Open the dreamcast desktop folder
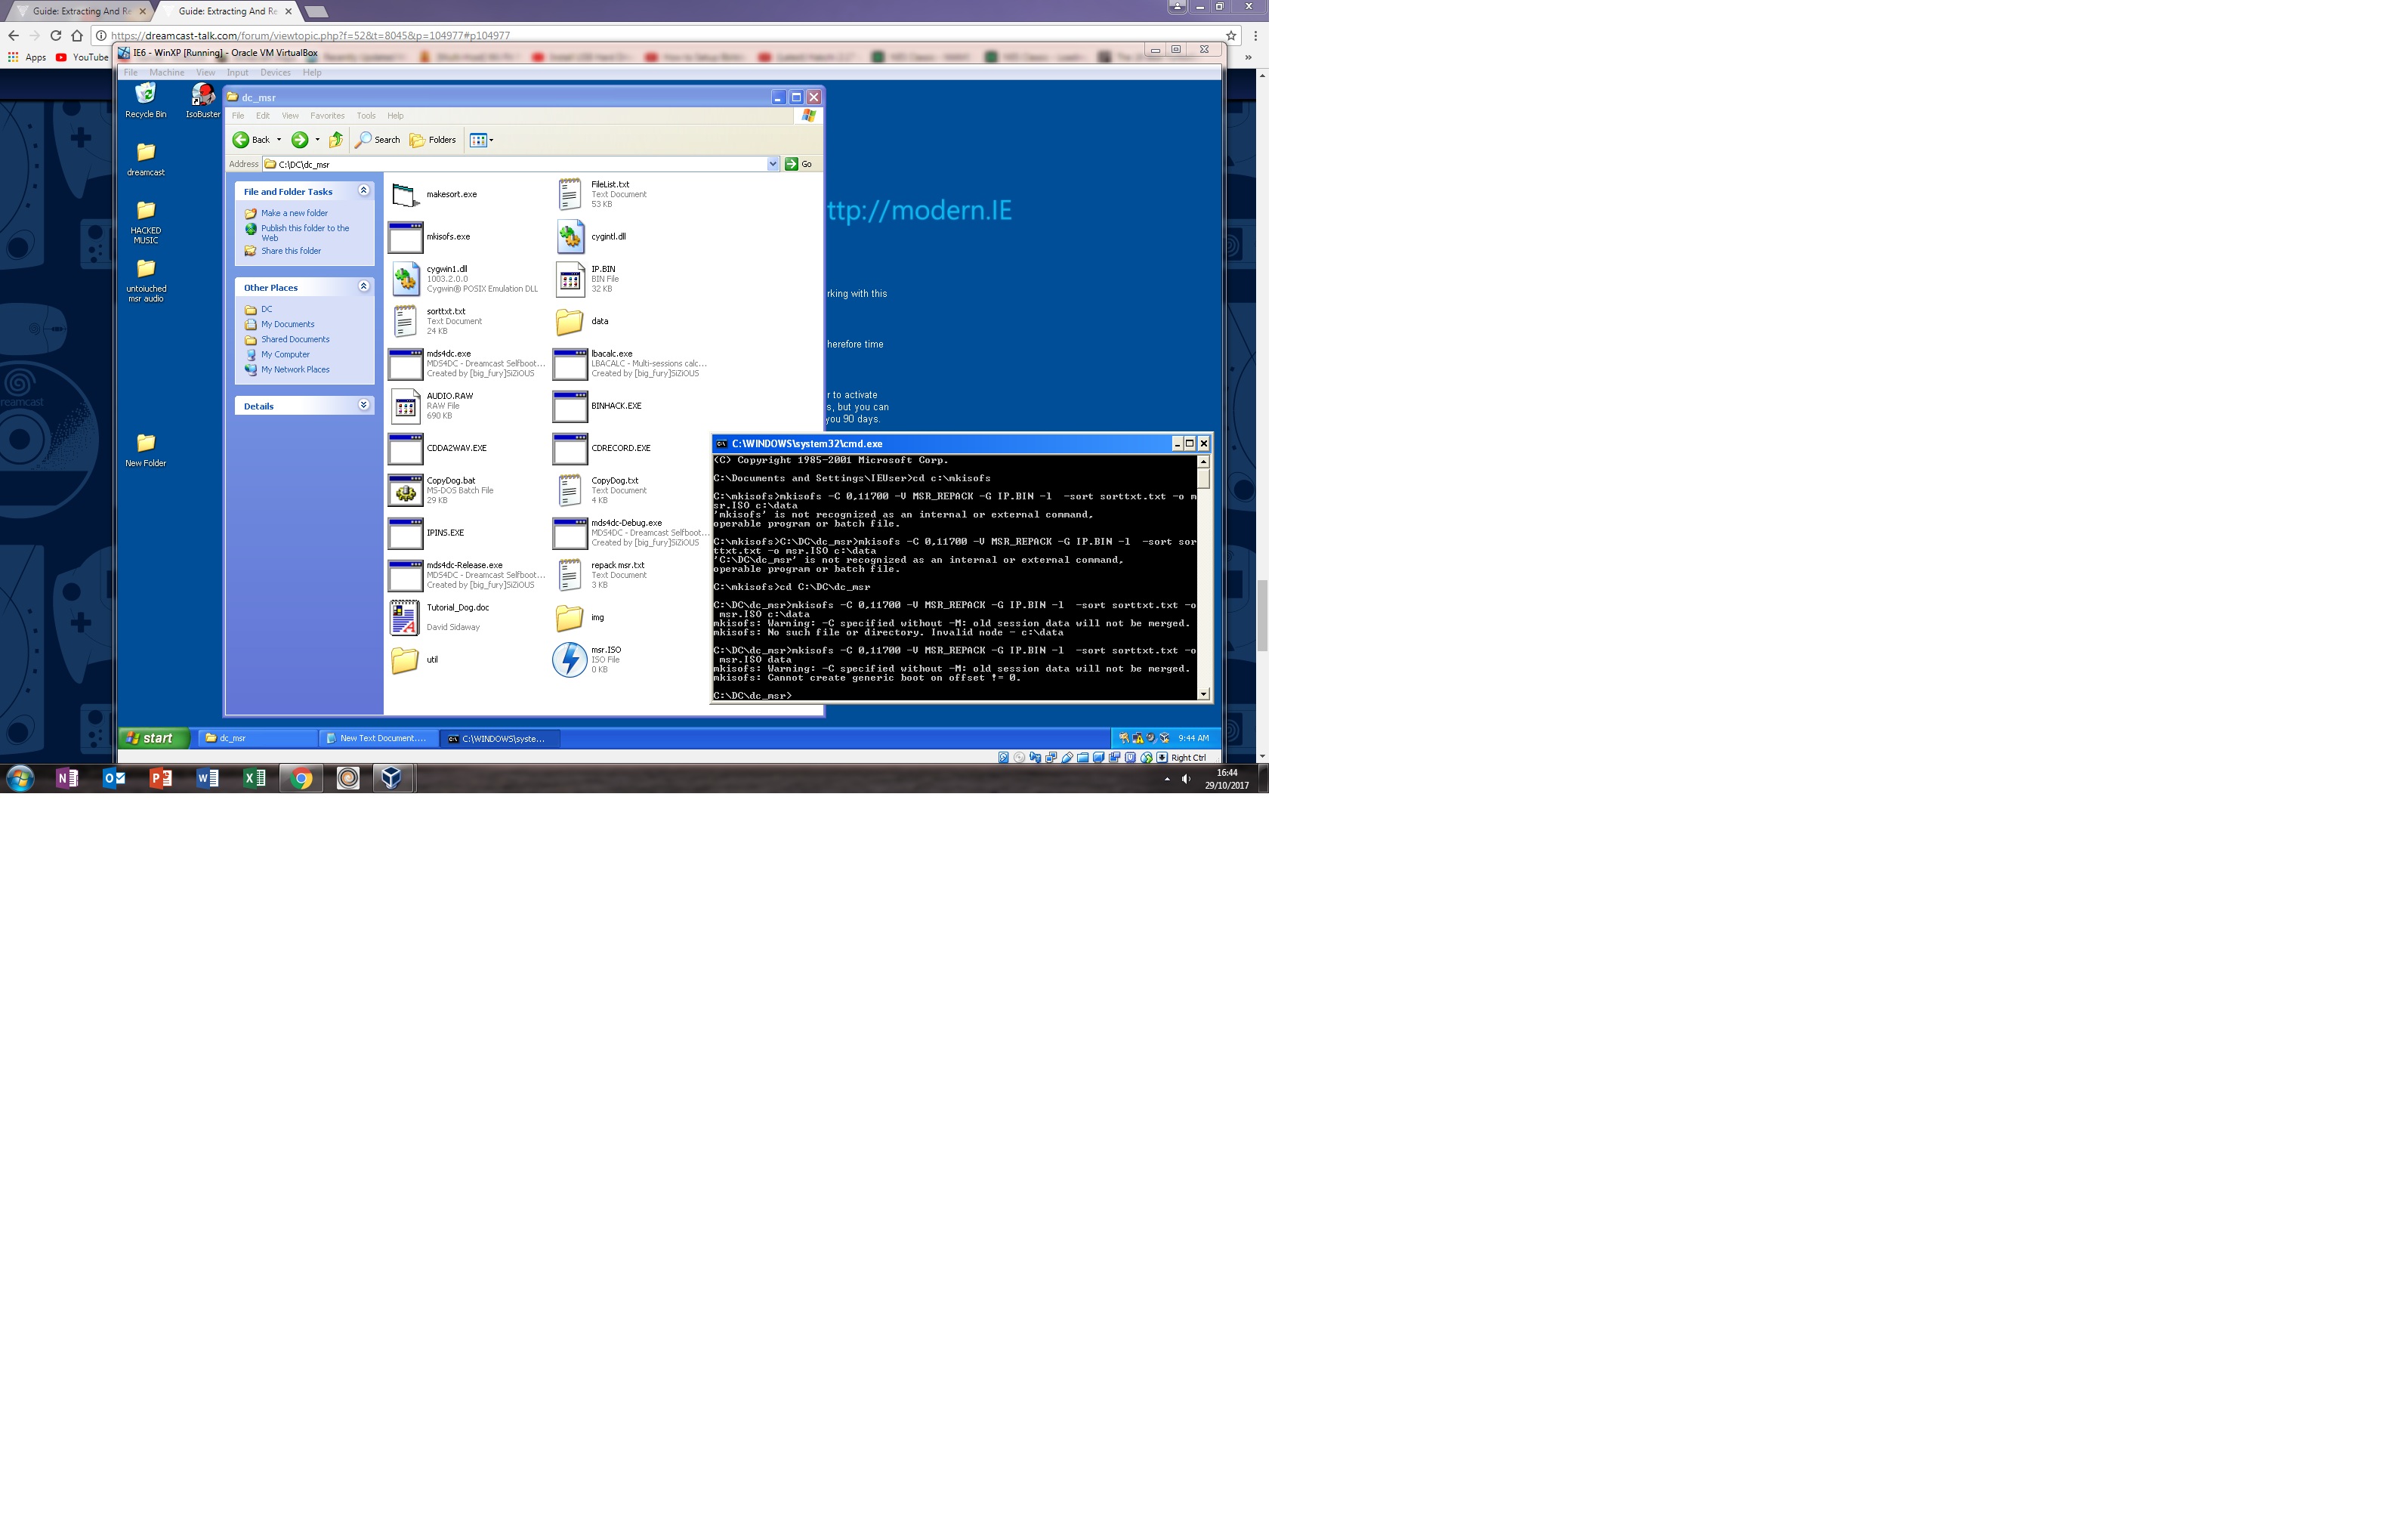Viewport: 2408px width, 1526px height. 146,158
